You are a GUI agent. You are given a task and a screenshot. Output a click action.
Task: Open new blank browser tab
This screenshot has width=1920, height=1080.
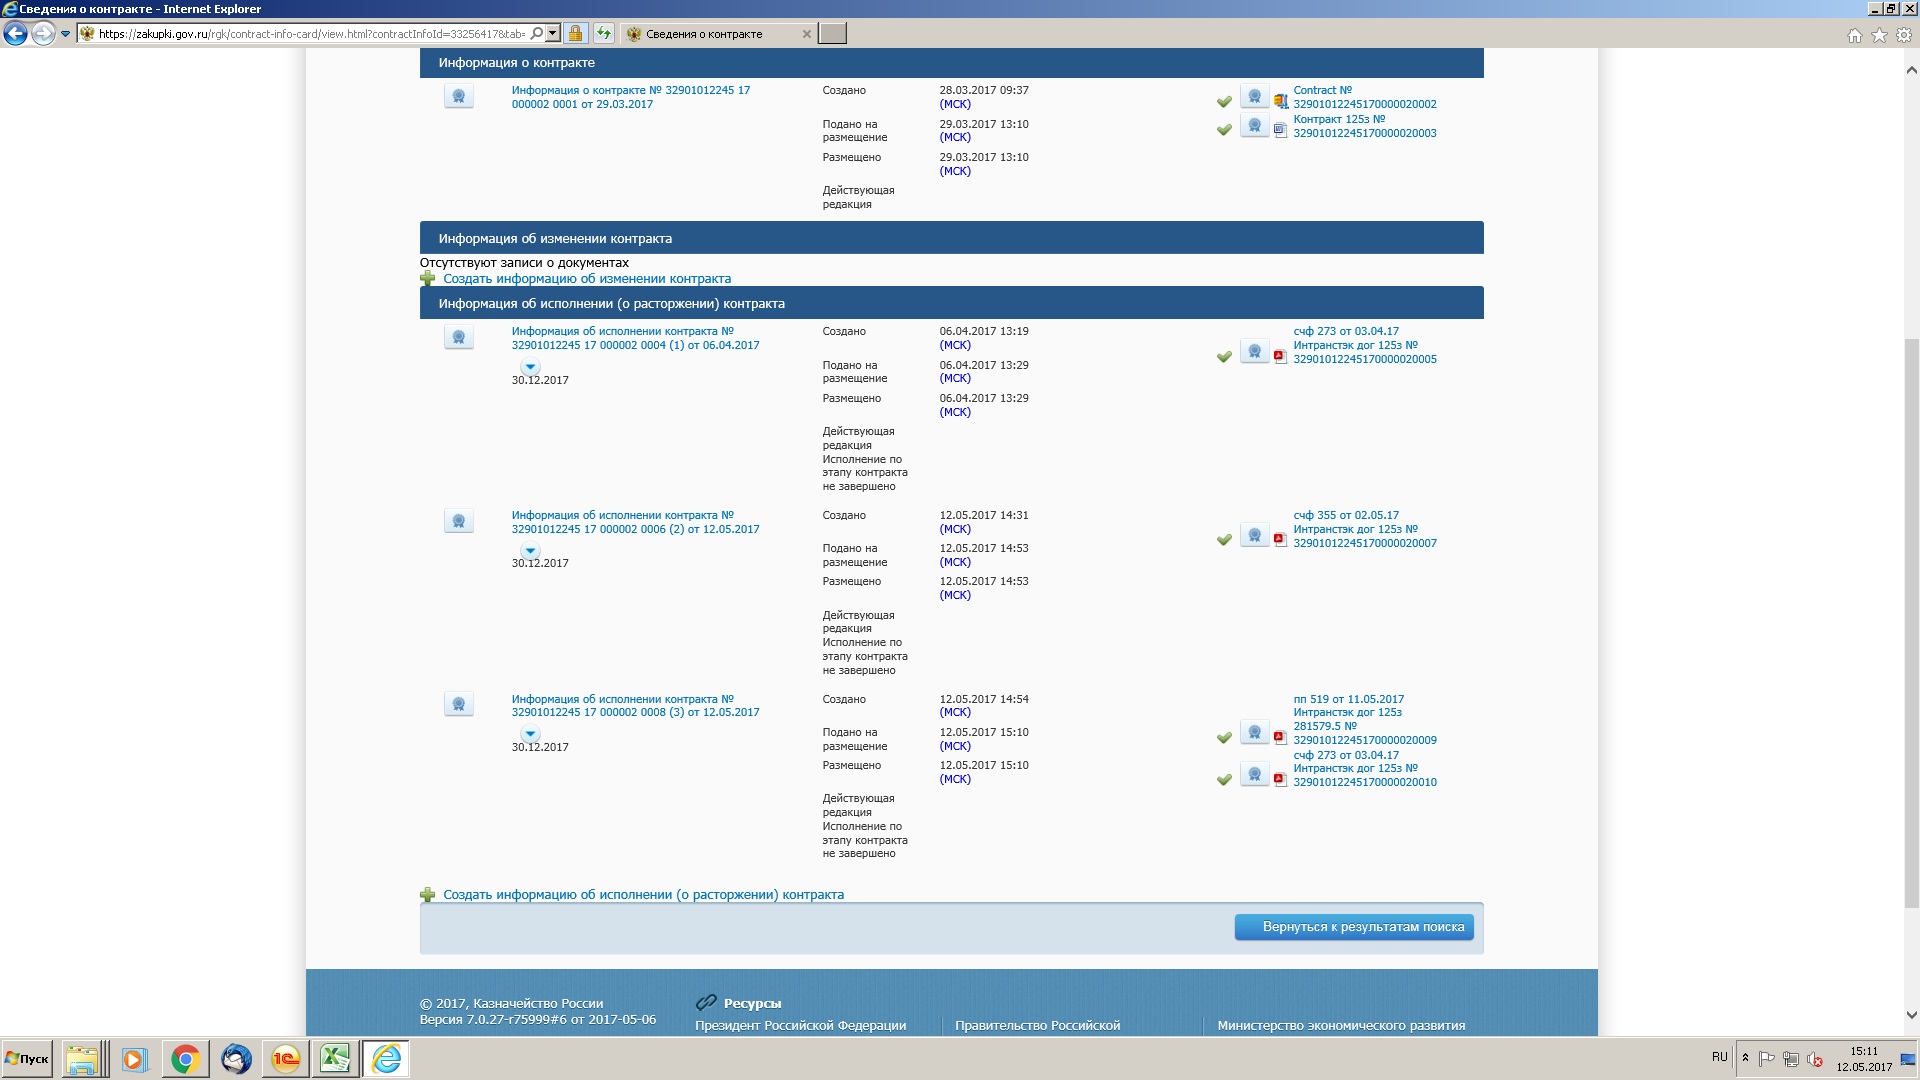click(x=832, y=34)
